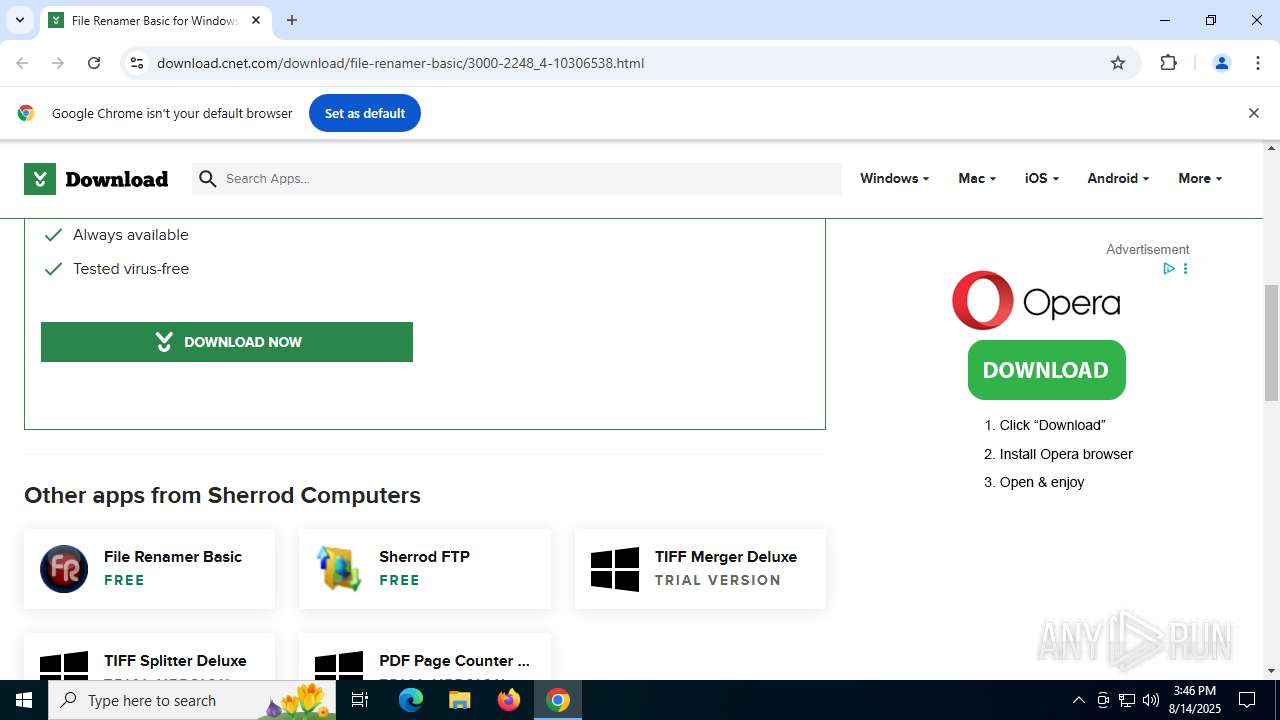
Task: Expand the iOS category dropdown
Action: [x=1041, y=178]
